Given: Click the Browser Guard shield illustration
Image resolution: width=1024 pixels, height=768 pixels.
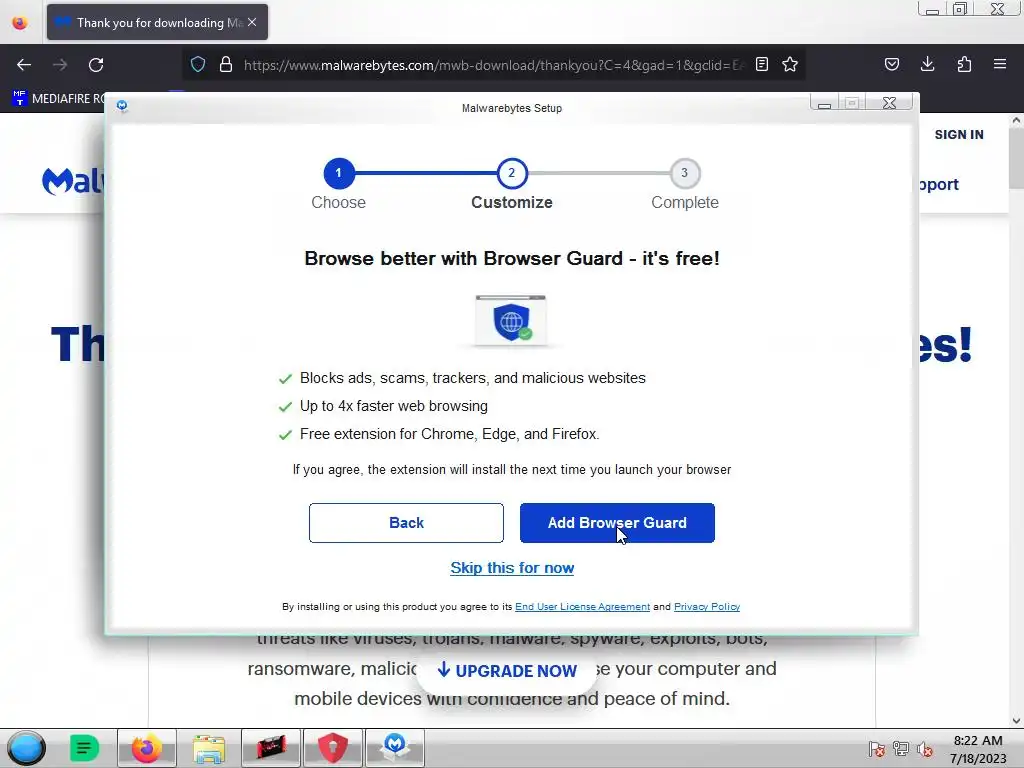Looking at the screenshot, I should [511, 320].
